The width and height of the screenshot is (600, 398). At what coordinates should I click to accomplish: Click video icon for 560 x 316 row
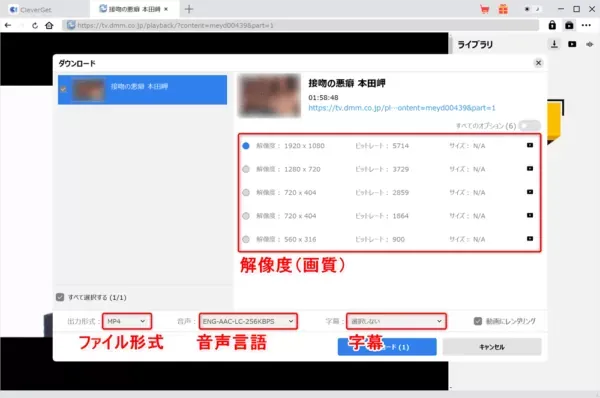(530, 238)
